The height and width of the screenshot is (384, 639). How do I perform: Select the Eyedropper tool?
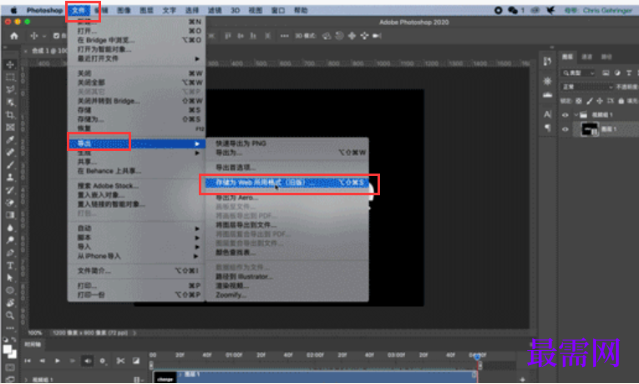[11, 140]
